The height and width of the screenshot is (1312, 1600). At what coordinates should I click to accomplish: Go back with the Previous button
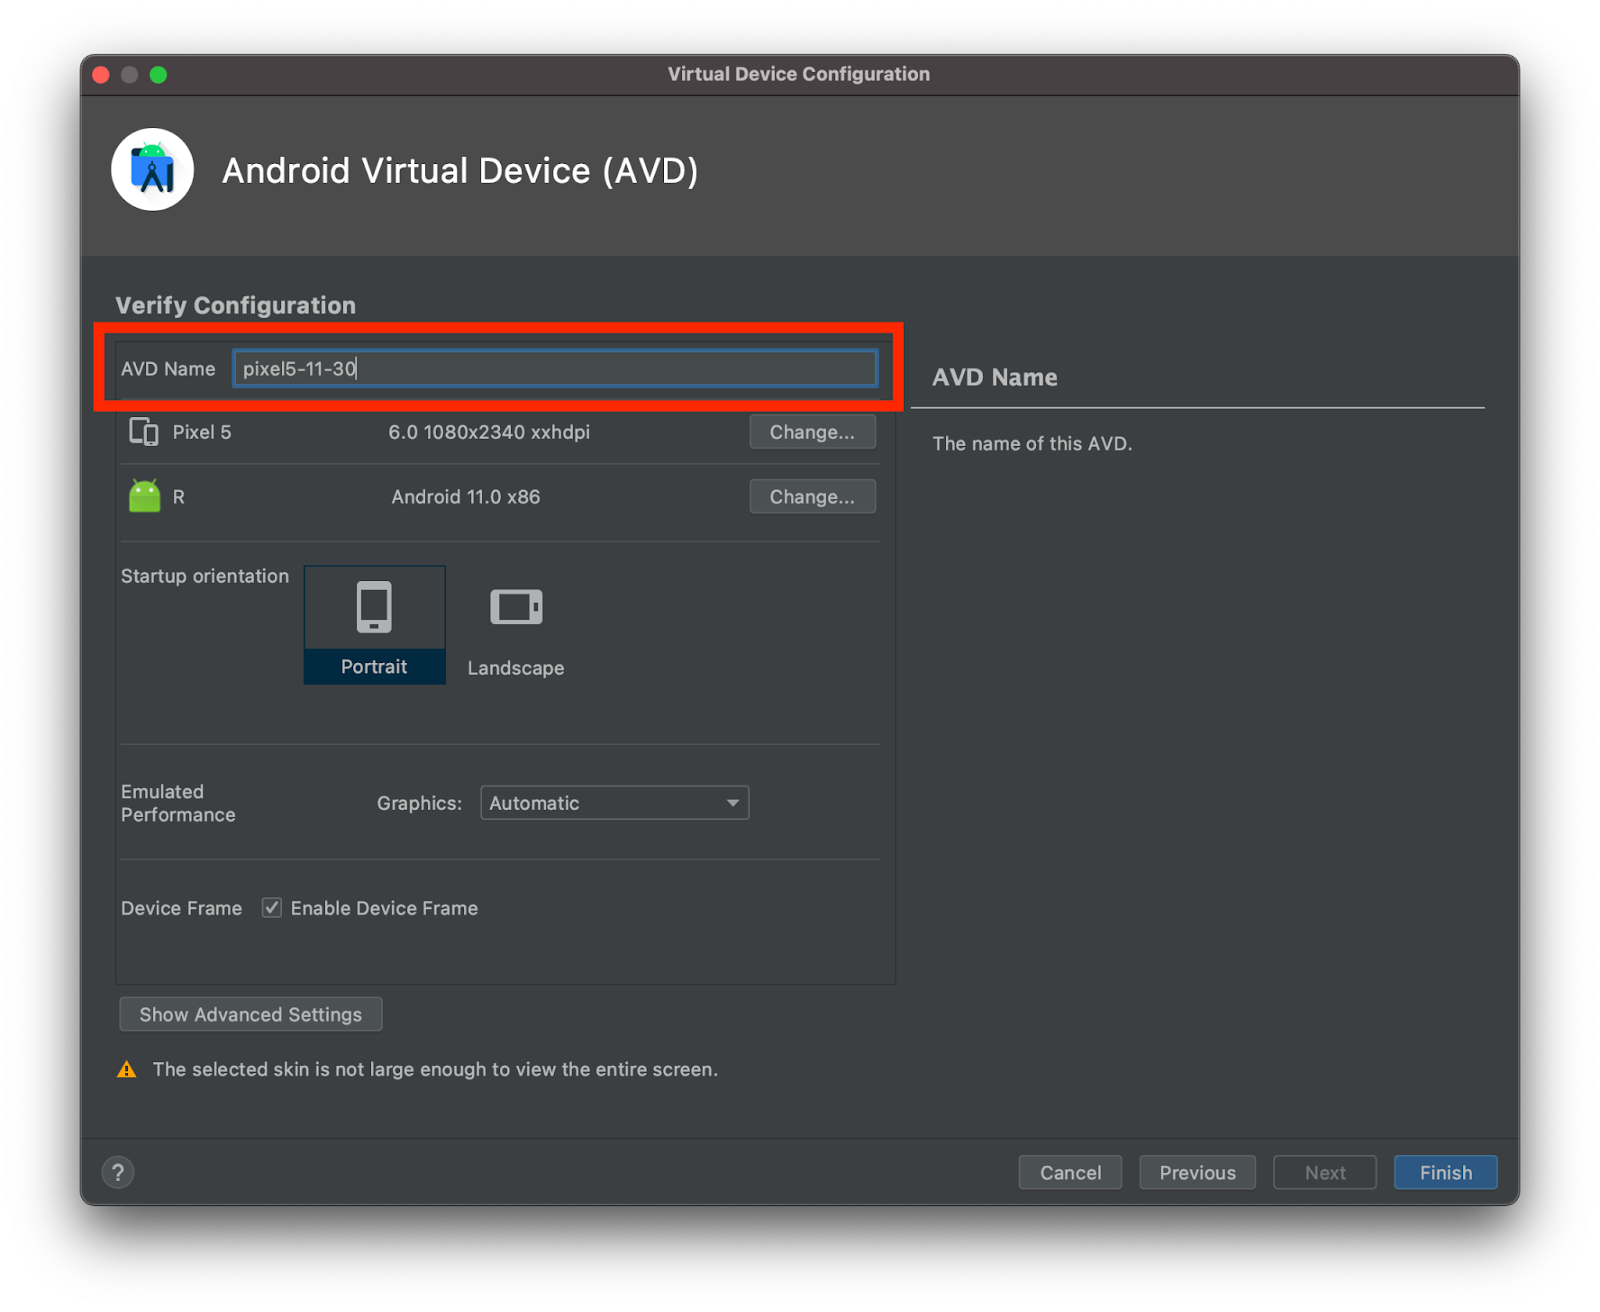(x=1198, y=1172)
